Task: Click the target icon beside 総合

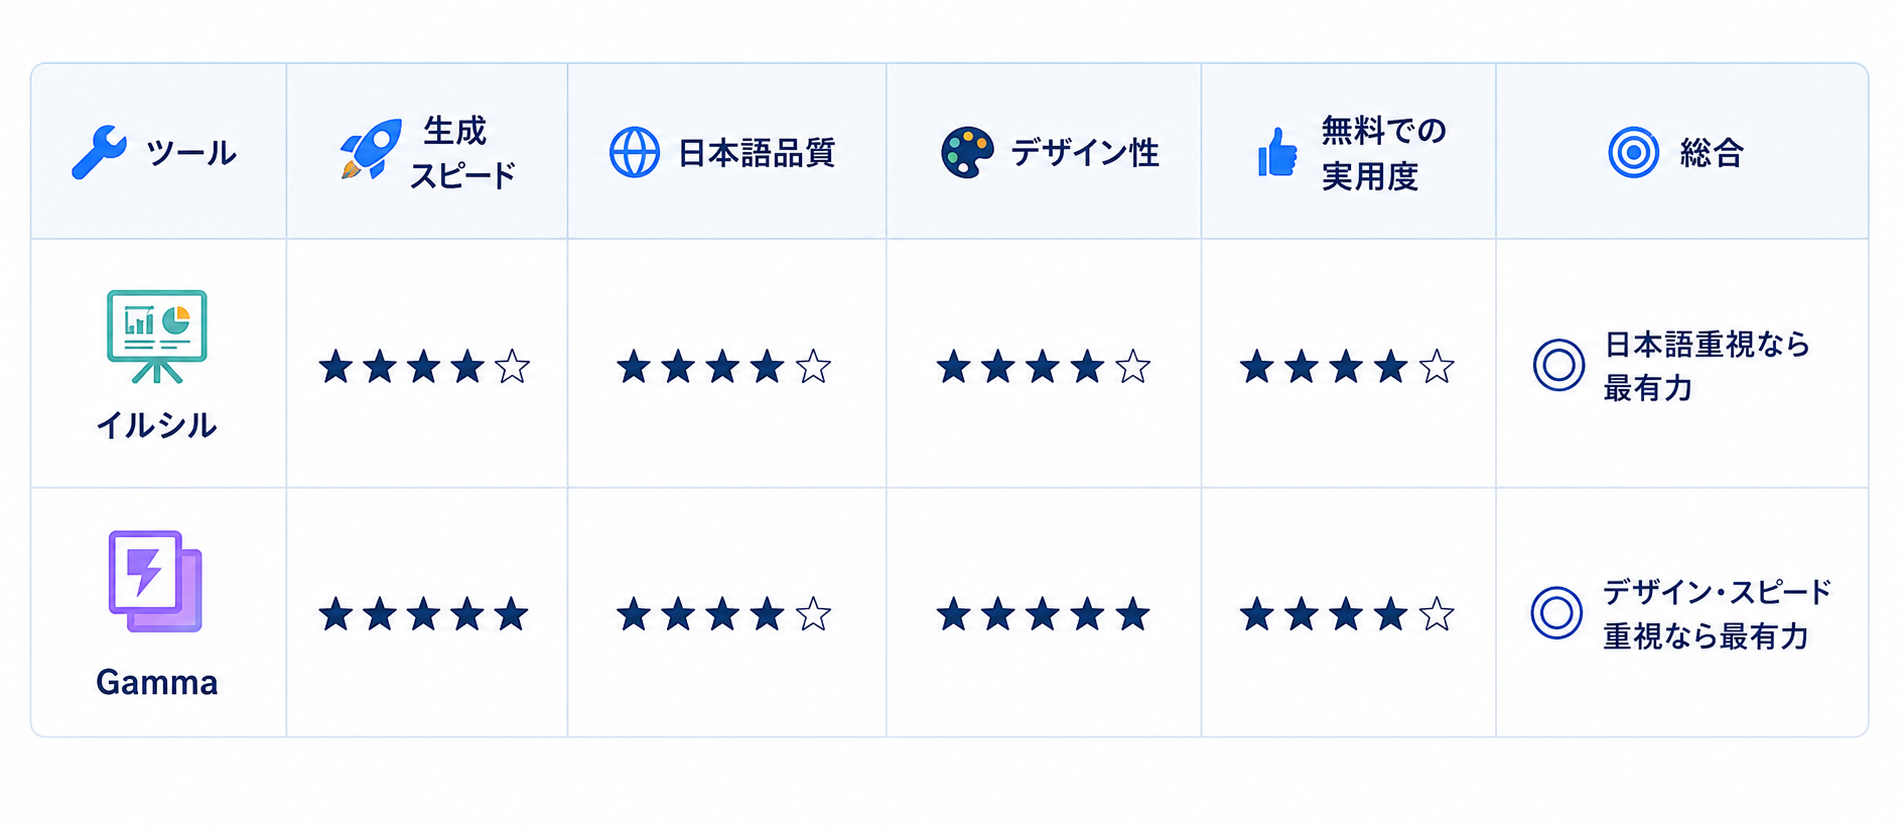Action: pyautogui.click(x=1633, y=153)
